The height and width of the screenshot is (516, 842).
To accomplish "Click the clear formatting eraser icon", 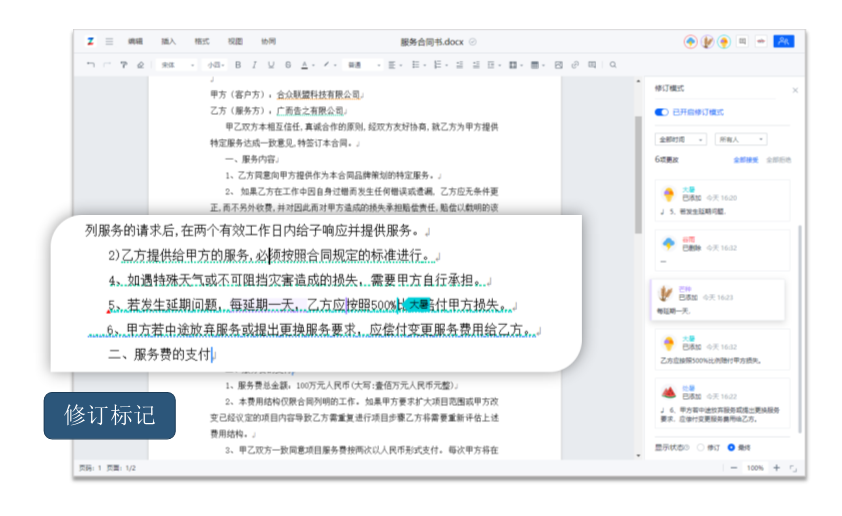I will pyautogui.click(x=141, y=65).
